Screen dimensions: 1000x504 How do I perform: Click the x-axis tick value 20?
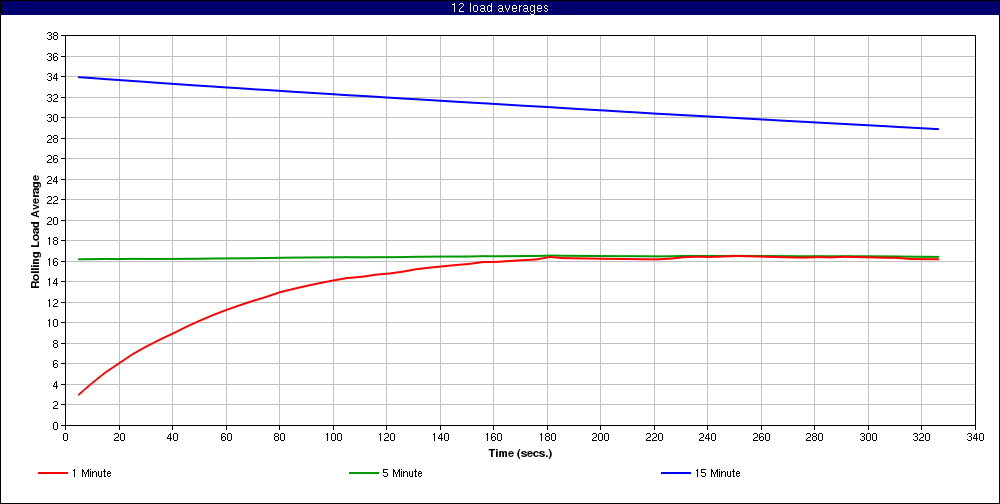coord(119,437)
